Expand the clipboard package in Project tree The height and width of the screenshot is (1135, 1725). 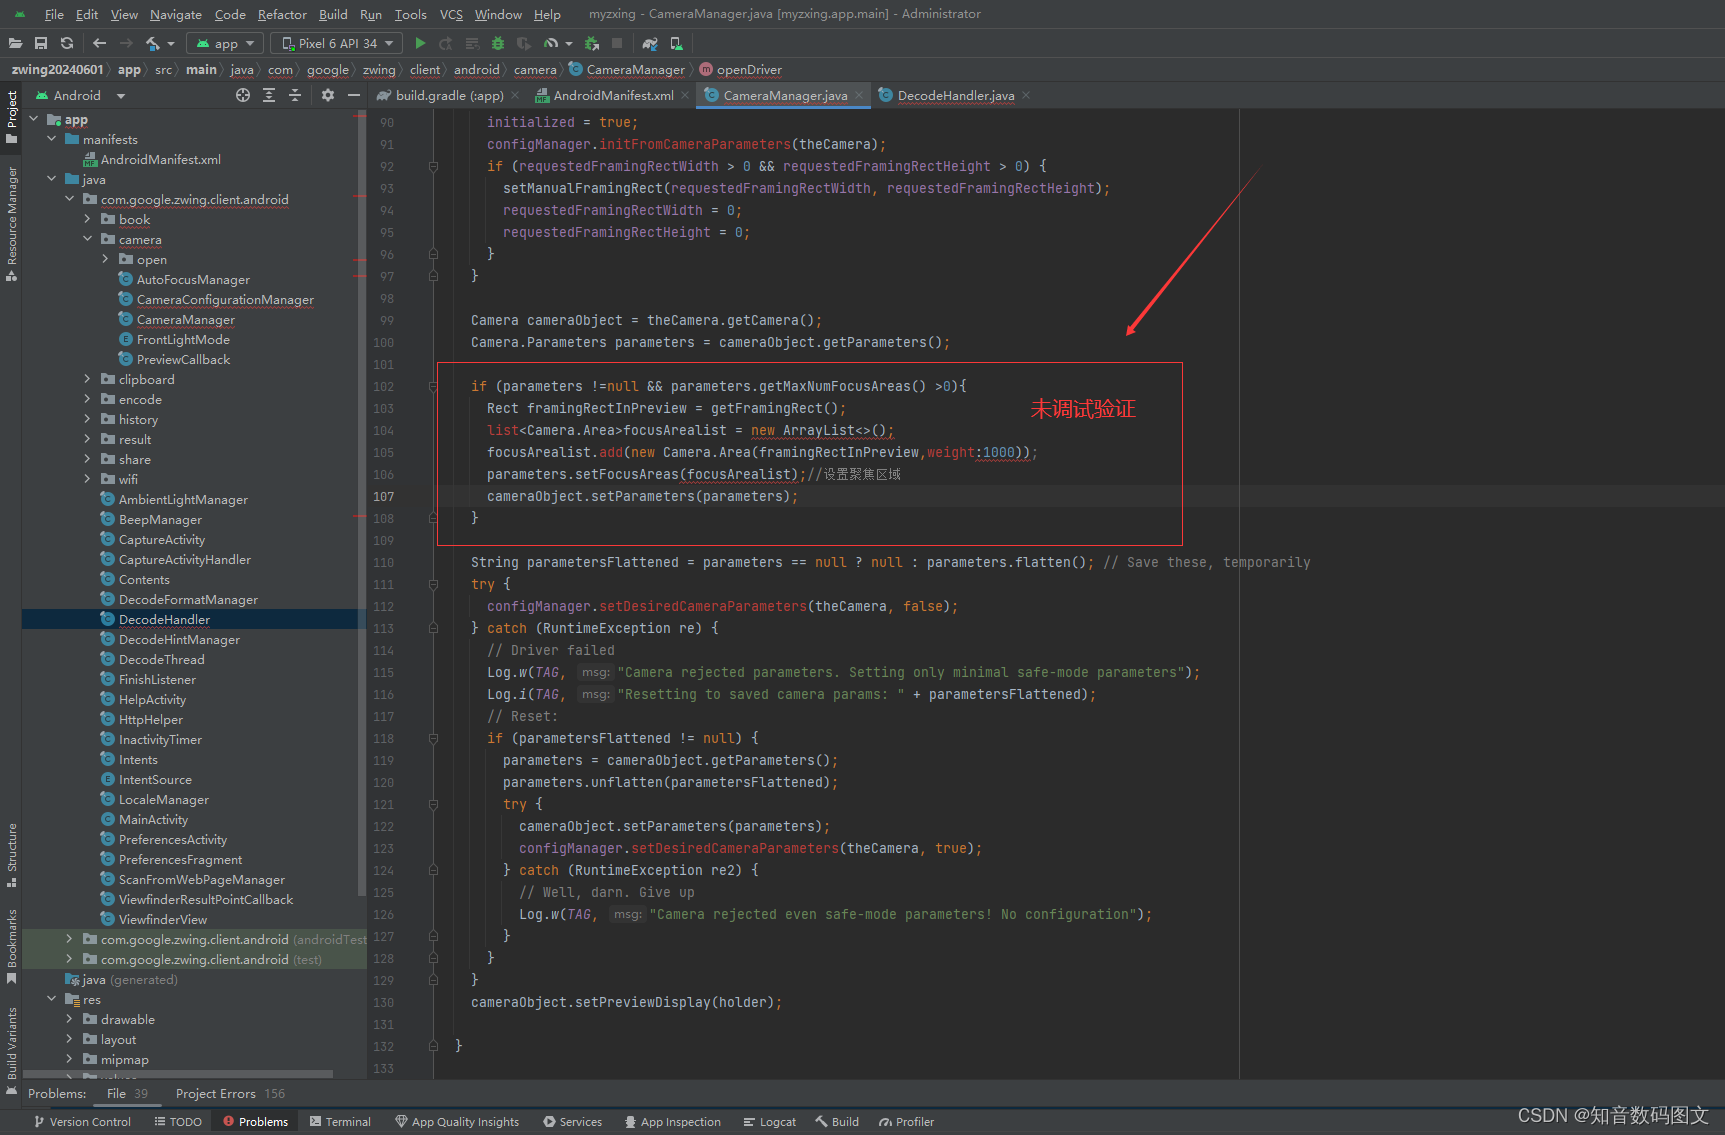pyautogui.click(x=88, y=379)
